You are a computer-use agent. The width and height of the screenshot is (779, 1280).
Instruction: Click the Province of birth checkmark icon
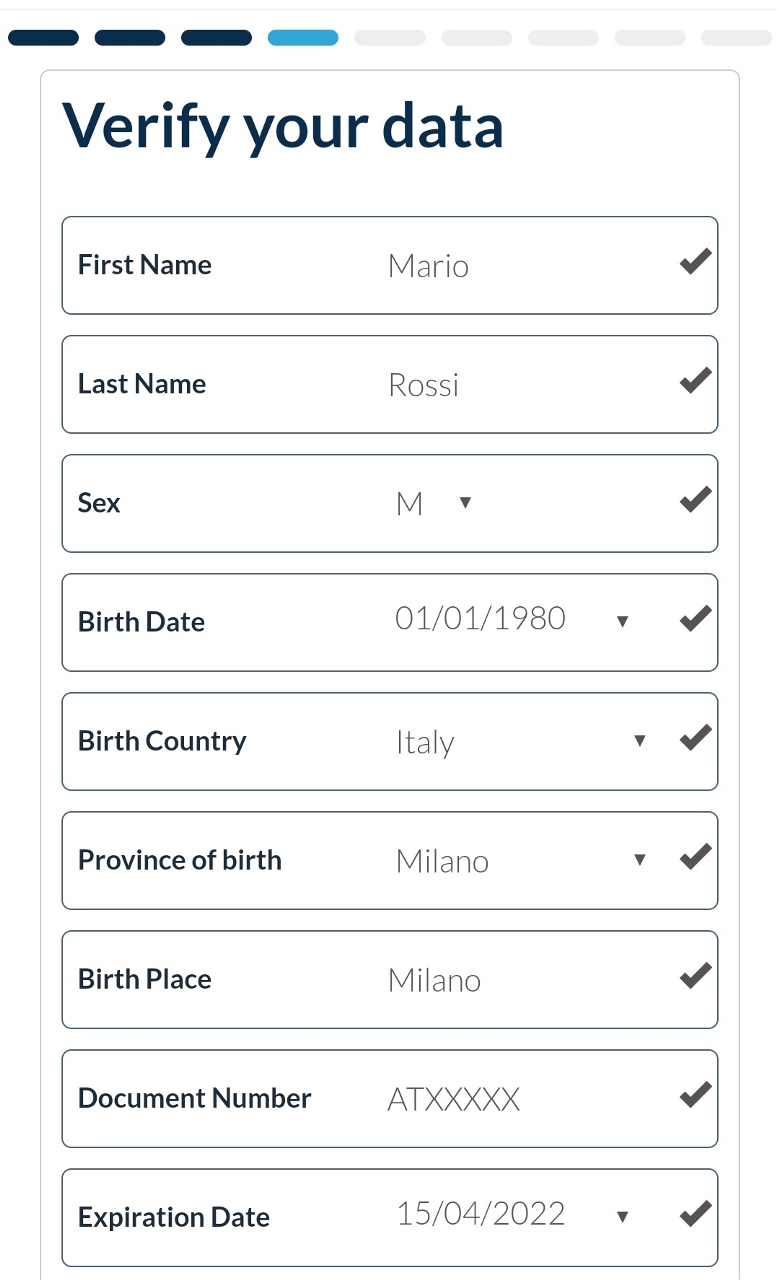pos(695,858)
